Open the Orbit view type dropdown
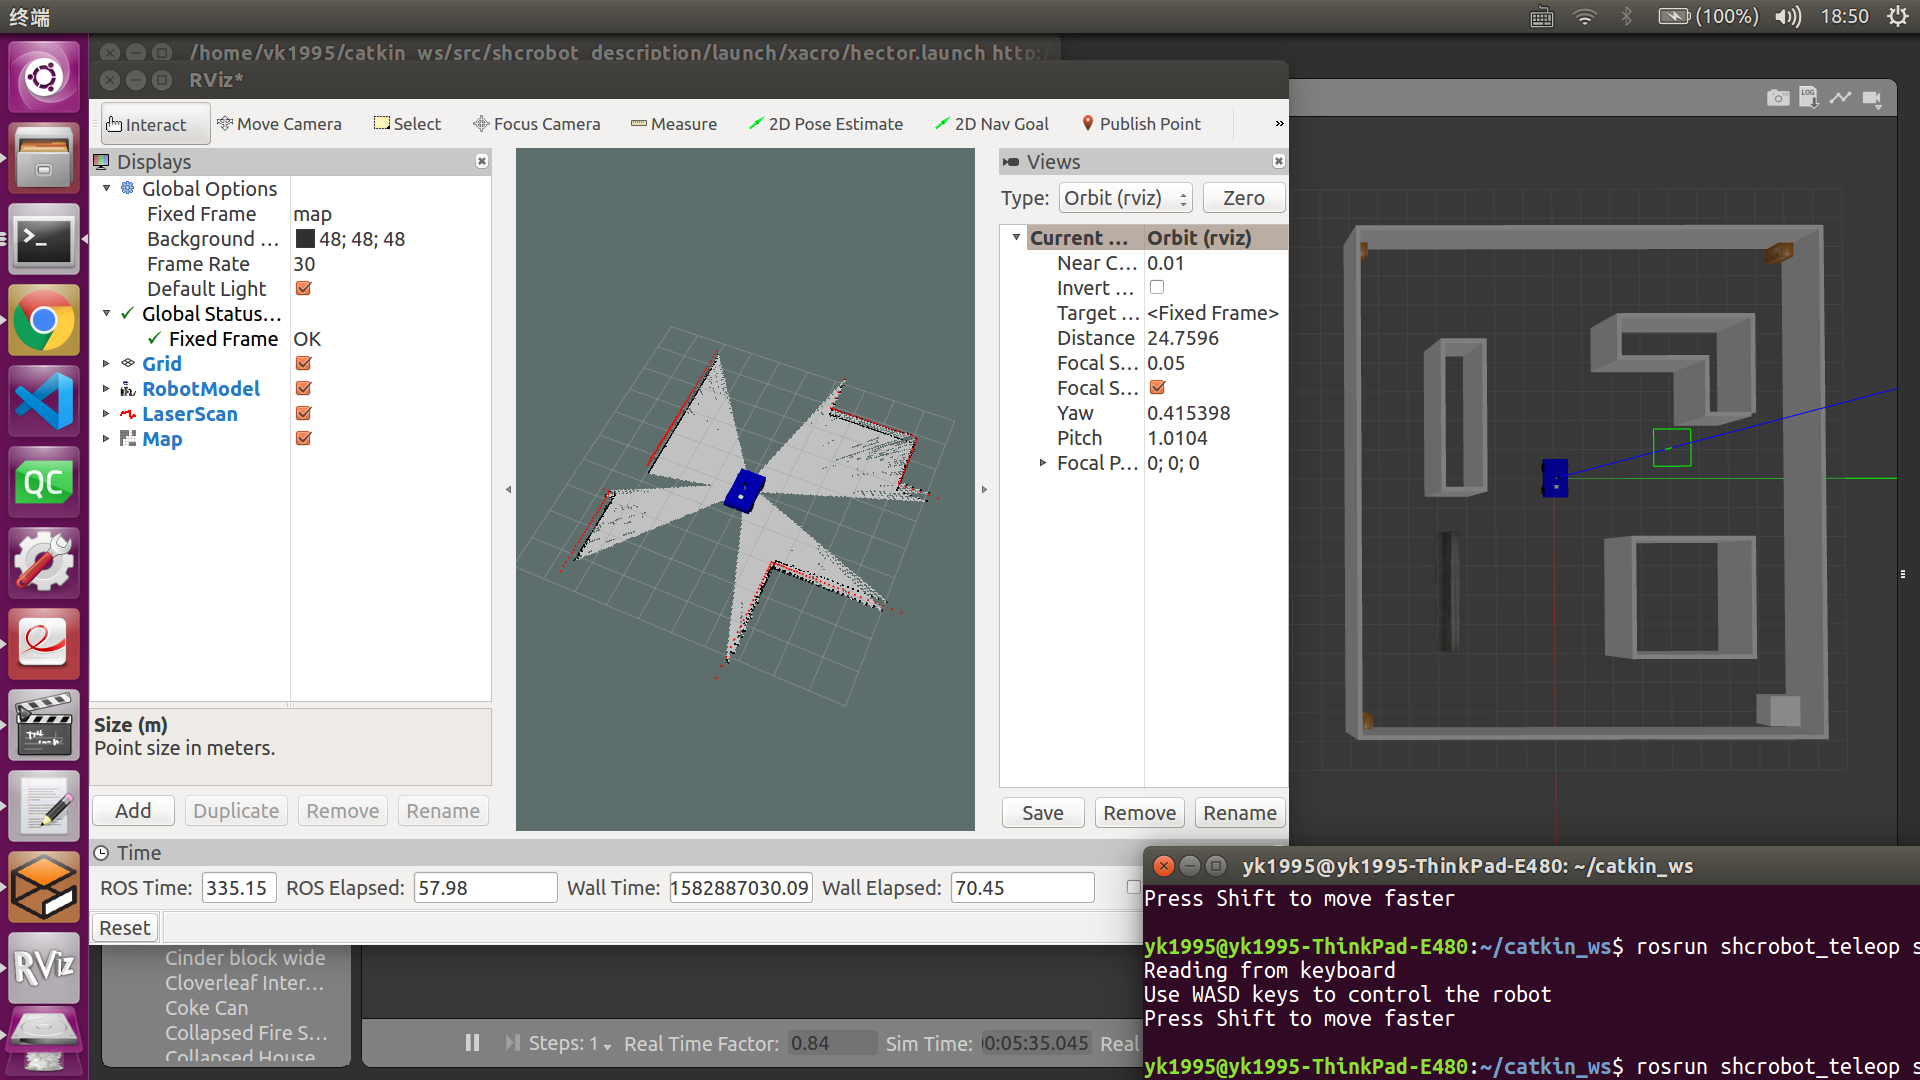The width and height of the screenshot is (1920, 1080). pos(1125,198)
